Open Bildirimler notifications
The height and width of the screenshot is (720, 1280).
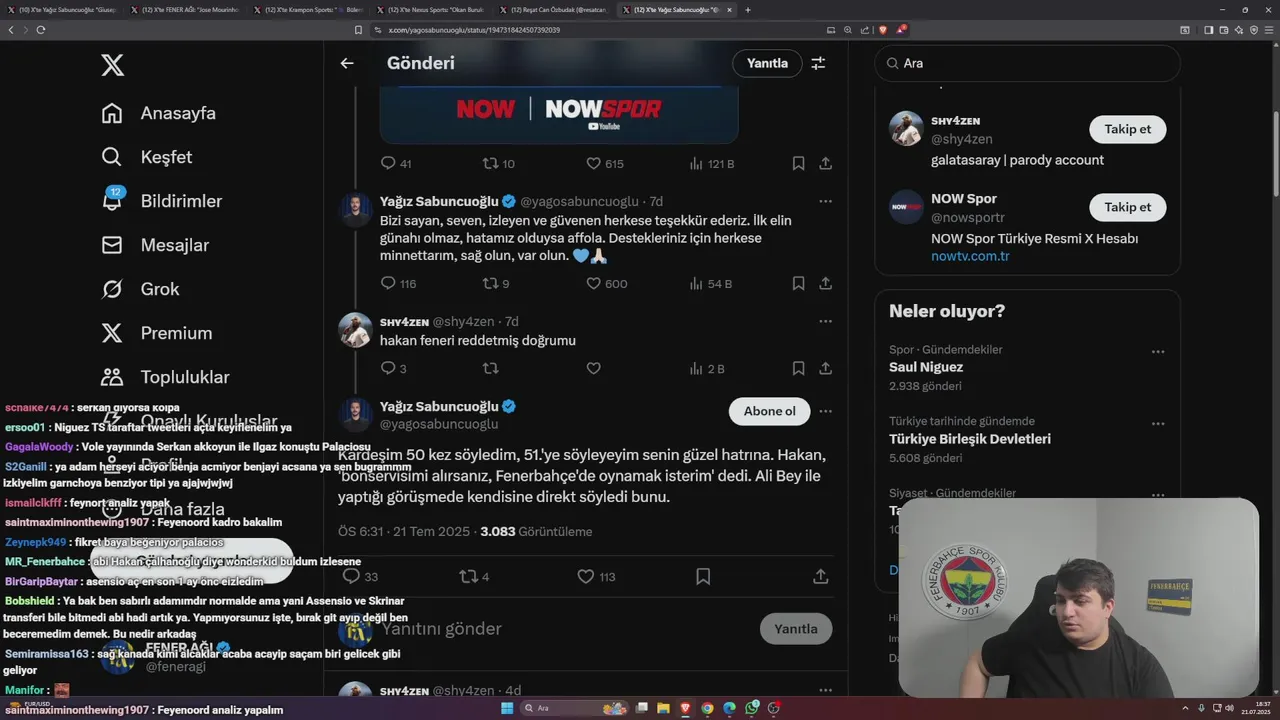pos(161,201)
